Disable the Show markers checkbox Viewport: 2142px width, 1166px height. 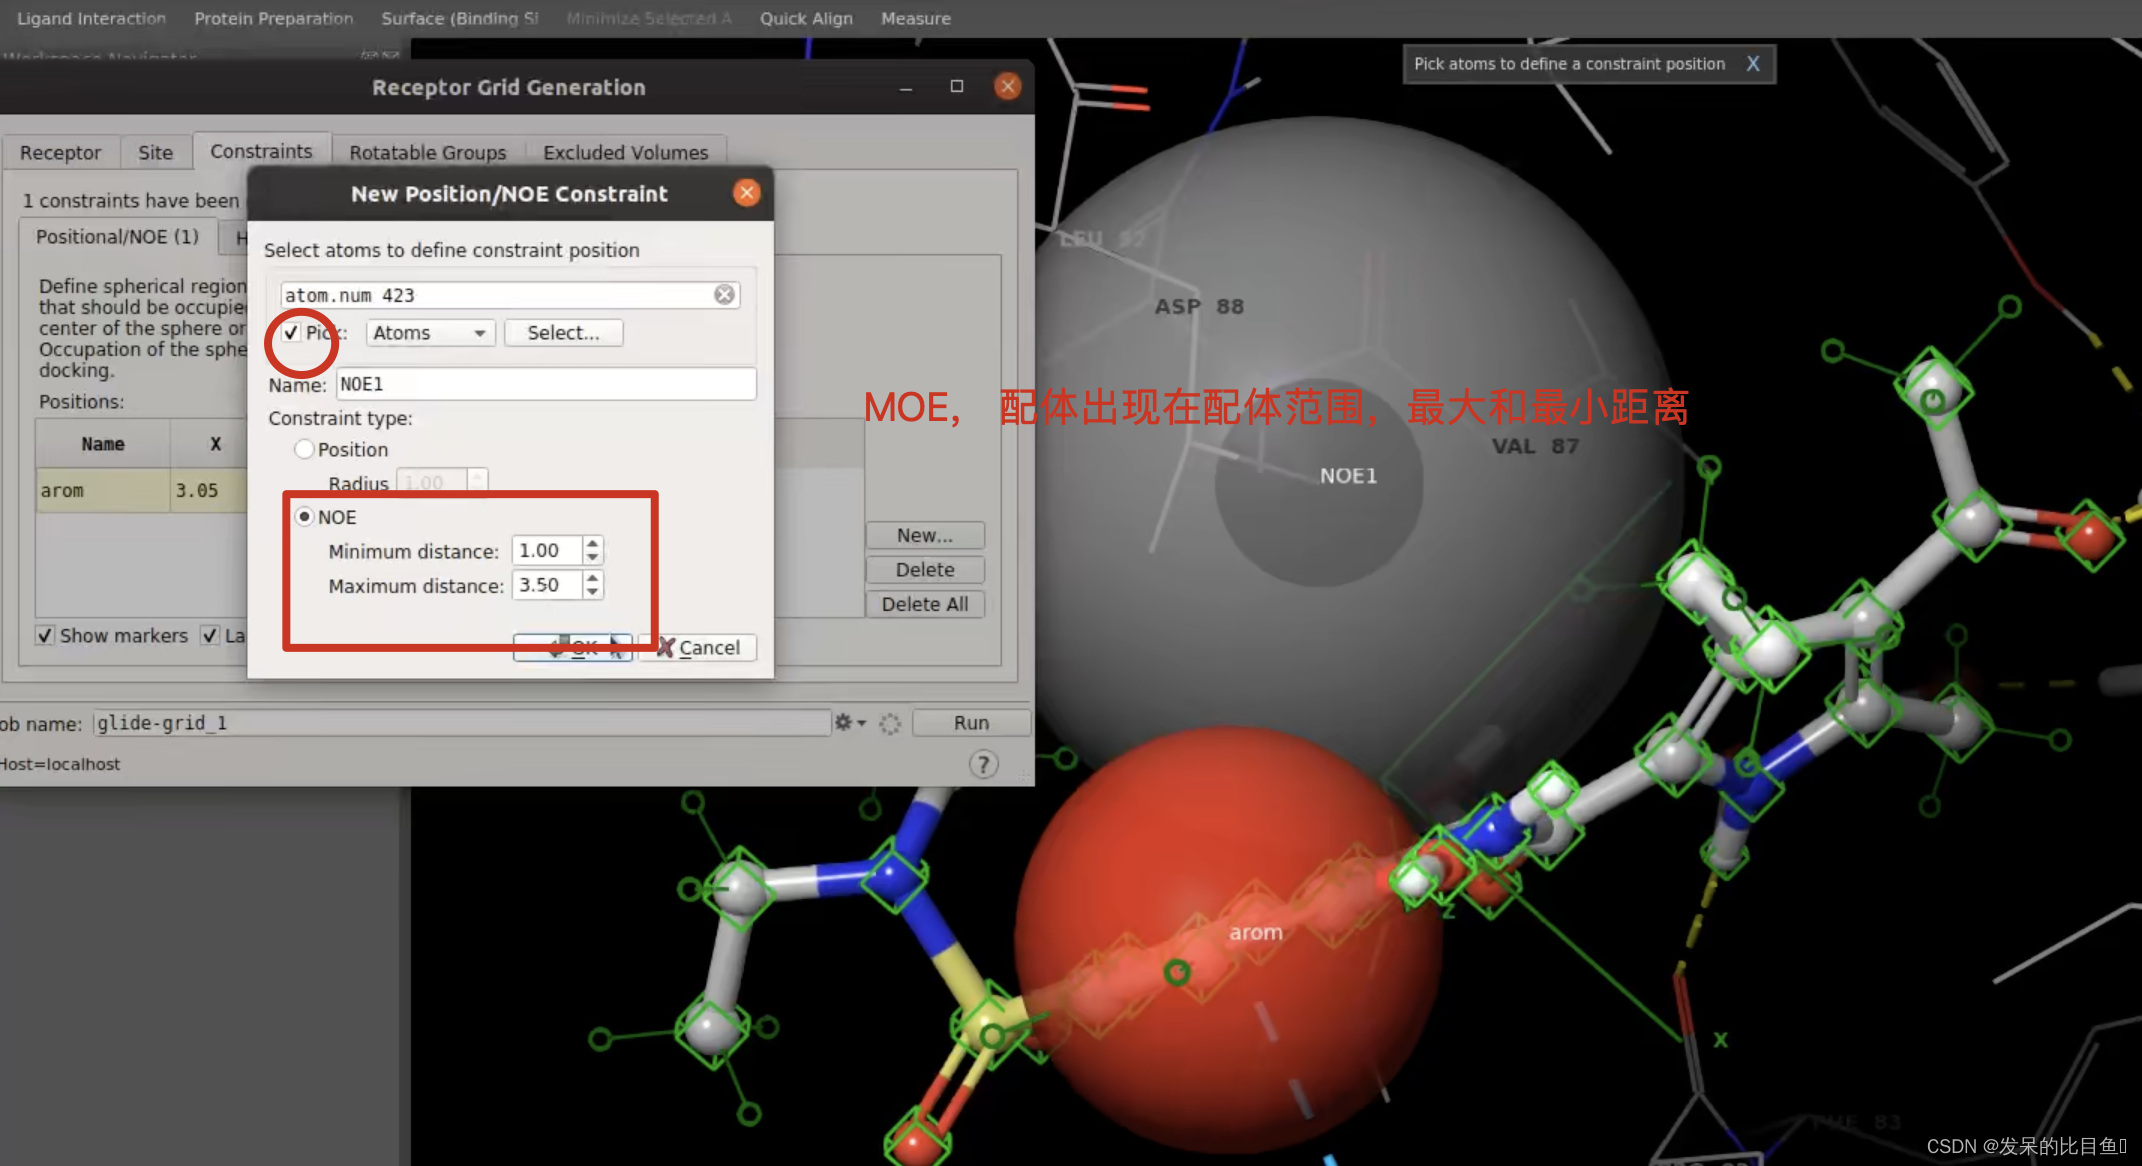click(45, 636)
